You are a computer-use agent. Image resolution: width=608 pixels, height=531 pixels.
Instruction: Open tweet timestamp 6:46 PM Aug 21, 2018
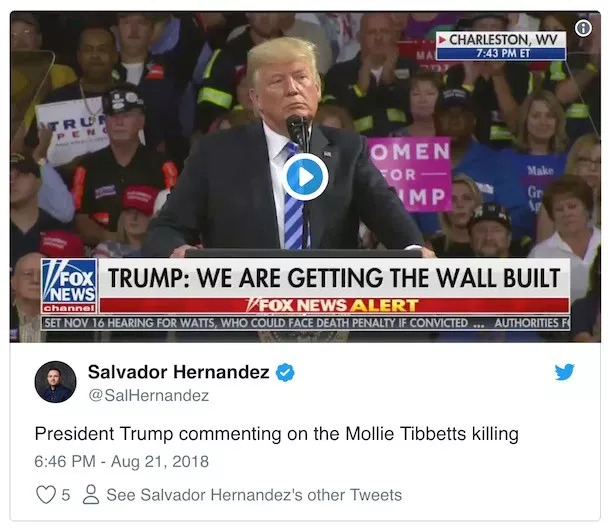click(121, 462)
